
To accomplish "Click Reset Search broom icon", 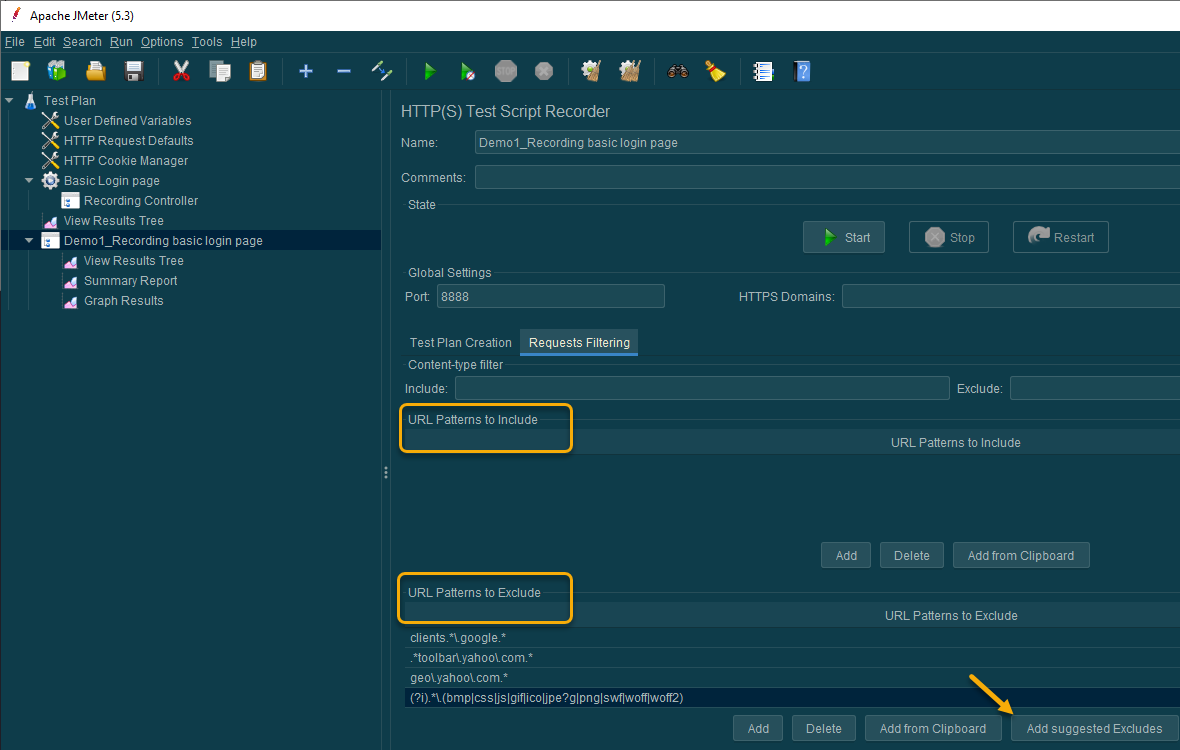I will pyautogui.click(x=715, y=71).
